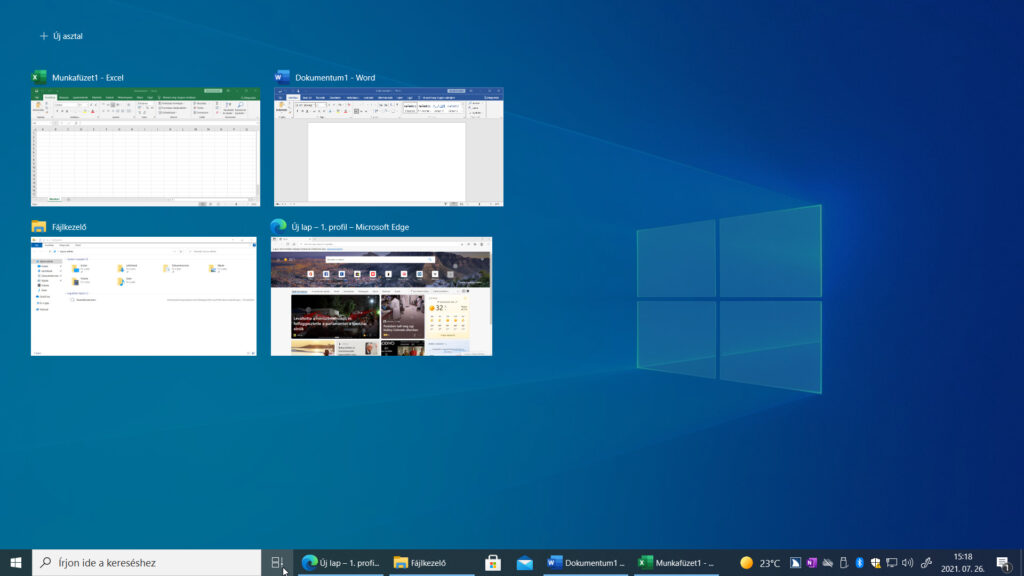Screen dimensions: 1024x576
Task: Switch to Munkafüzet1 via the Excel taskbar button
Action: [x=677, y=562]
